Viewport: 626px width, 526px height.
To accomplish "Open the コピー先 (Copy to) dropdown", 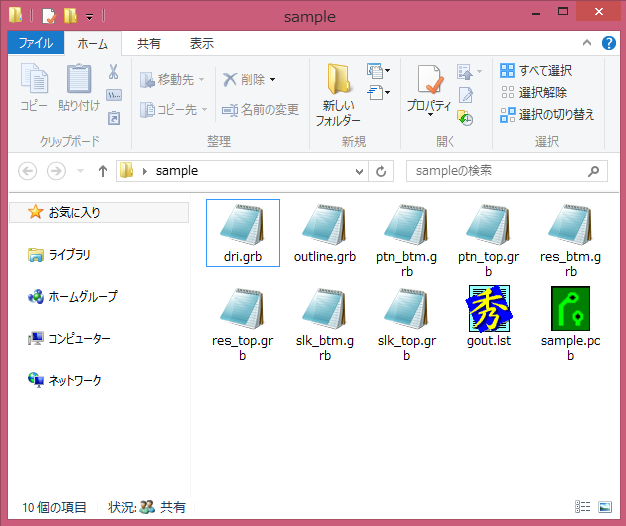I will pyautogui.click(x=174, y=109).
